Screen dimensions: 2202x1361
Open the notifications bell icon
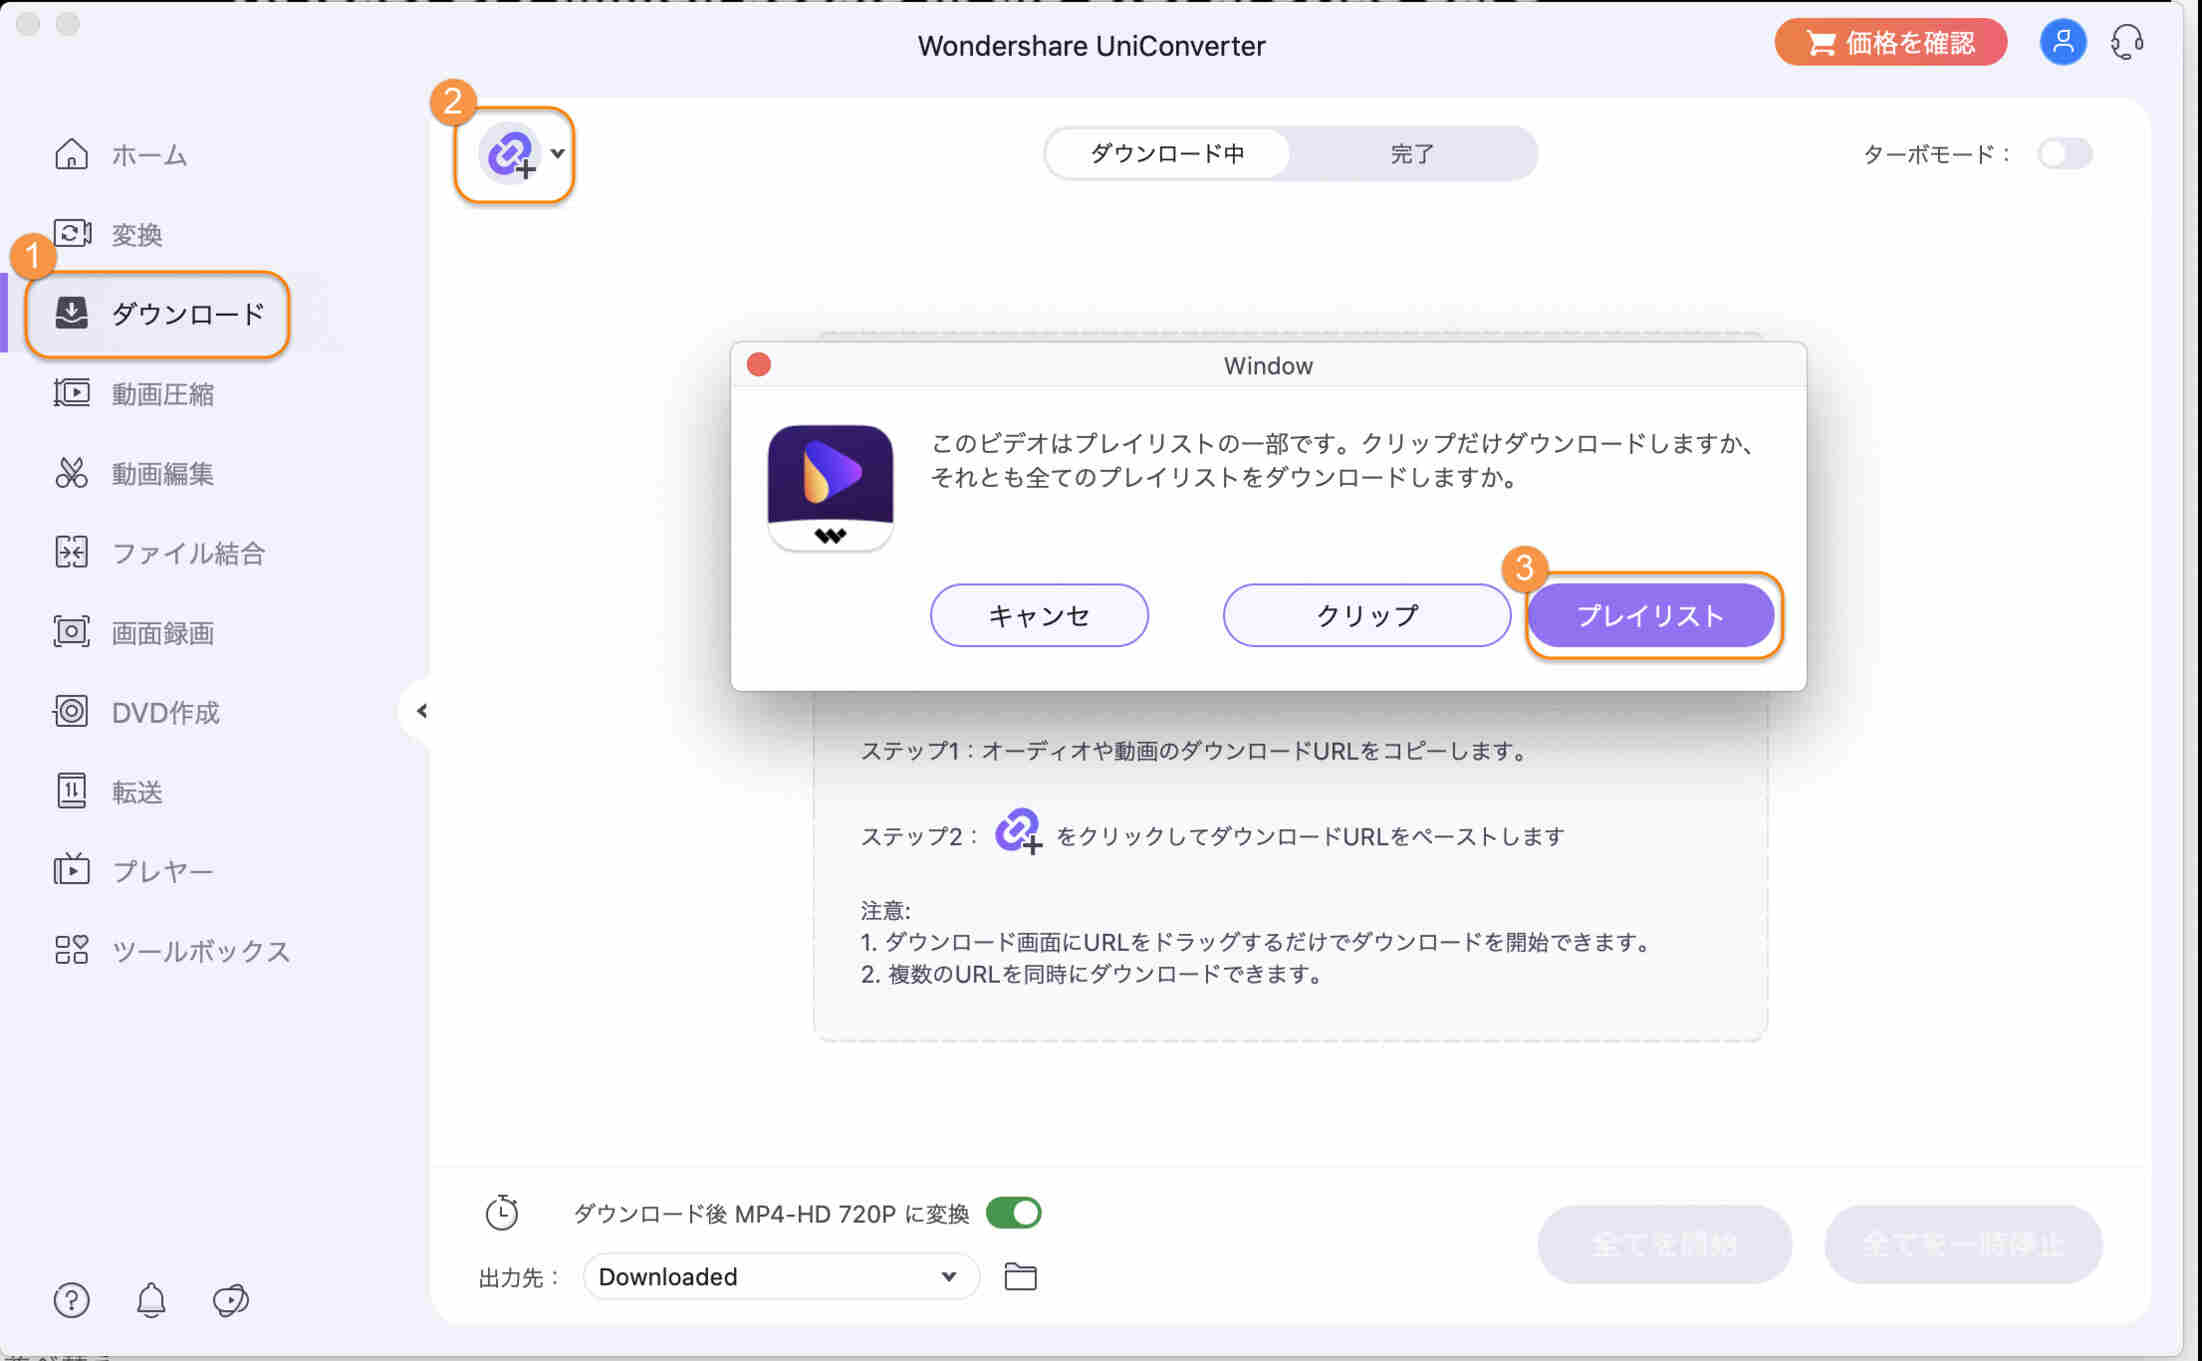[x=151, y=1300]
